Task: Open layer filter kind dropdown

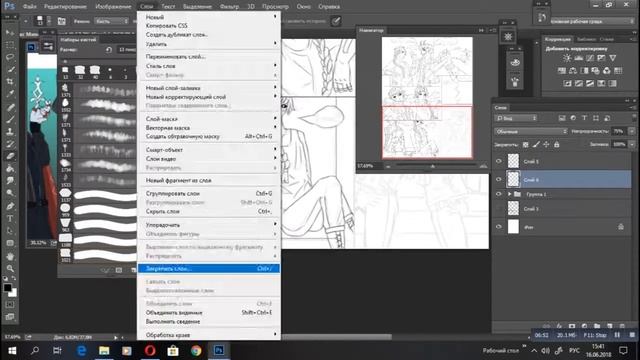Action: tap(516, 118)
